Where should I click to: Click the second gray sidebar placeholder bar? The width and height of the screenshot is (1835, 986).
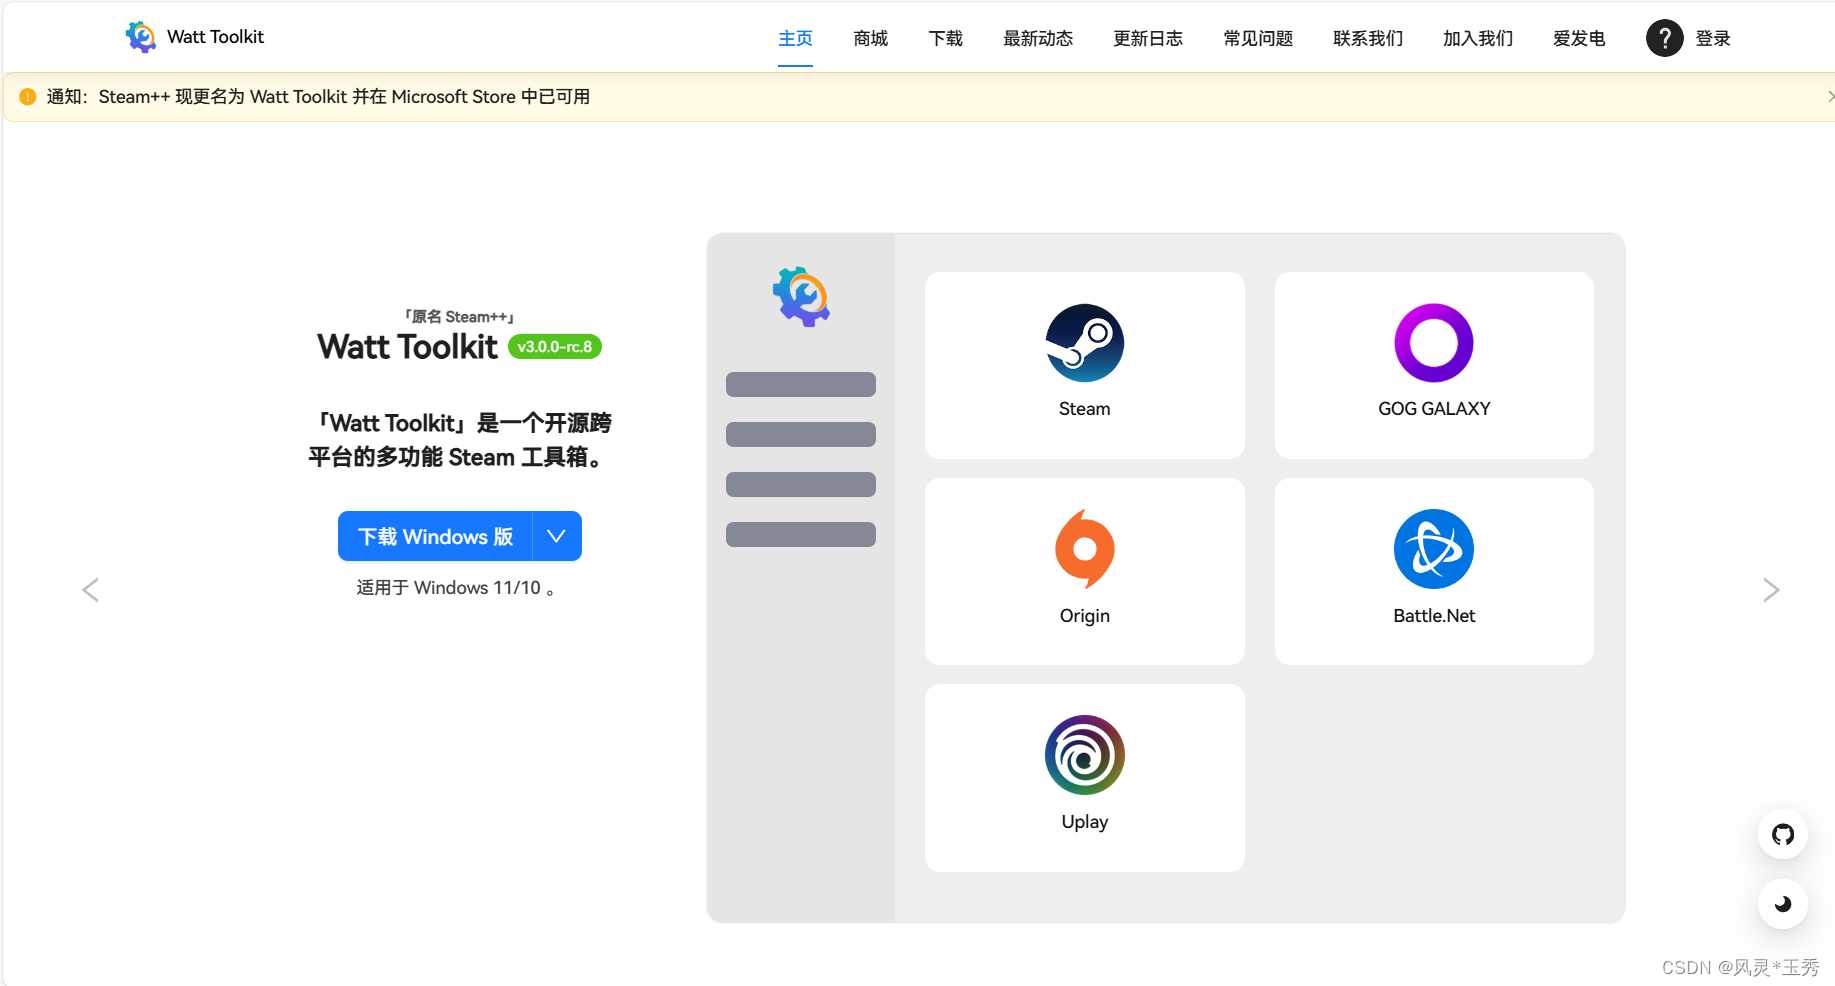[x=801, y=434]
